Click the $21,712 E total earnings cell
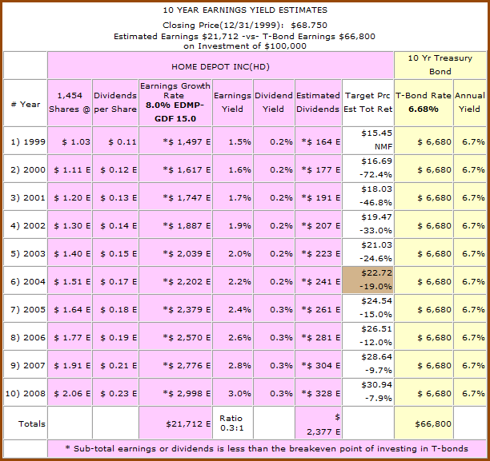The height and width of the screenshot is (461, 490). point(175,423)
